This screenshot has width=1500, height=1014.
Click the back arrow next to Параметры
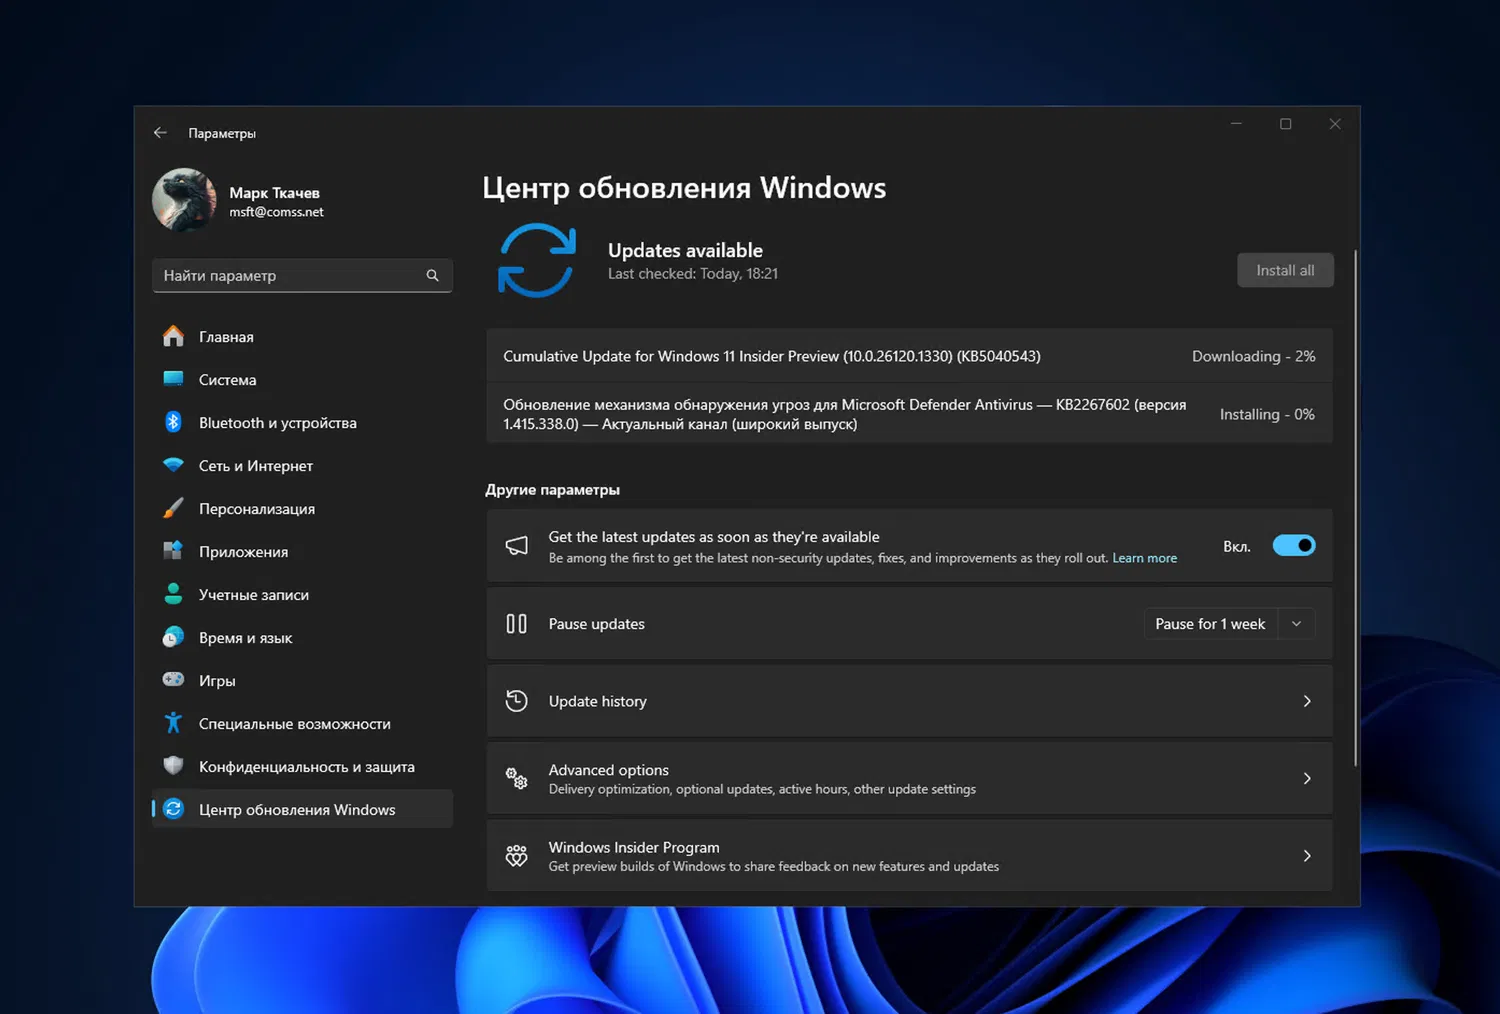click(x=160, y=133)
